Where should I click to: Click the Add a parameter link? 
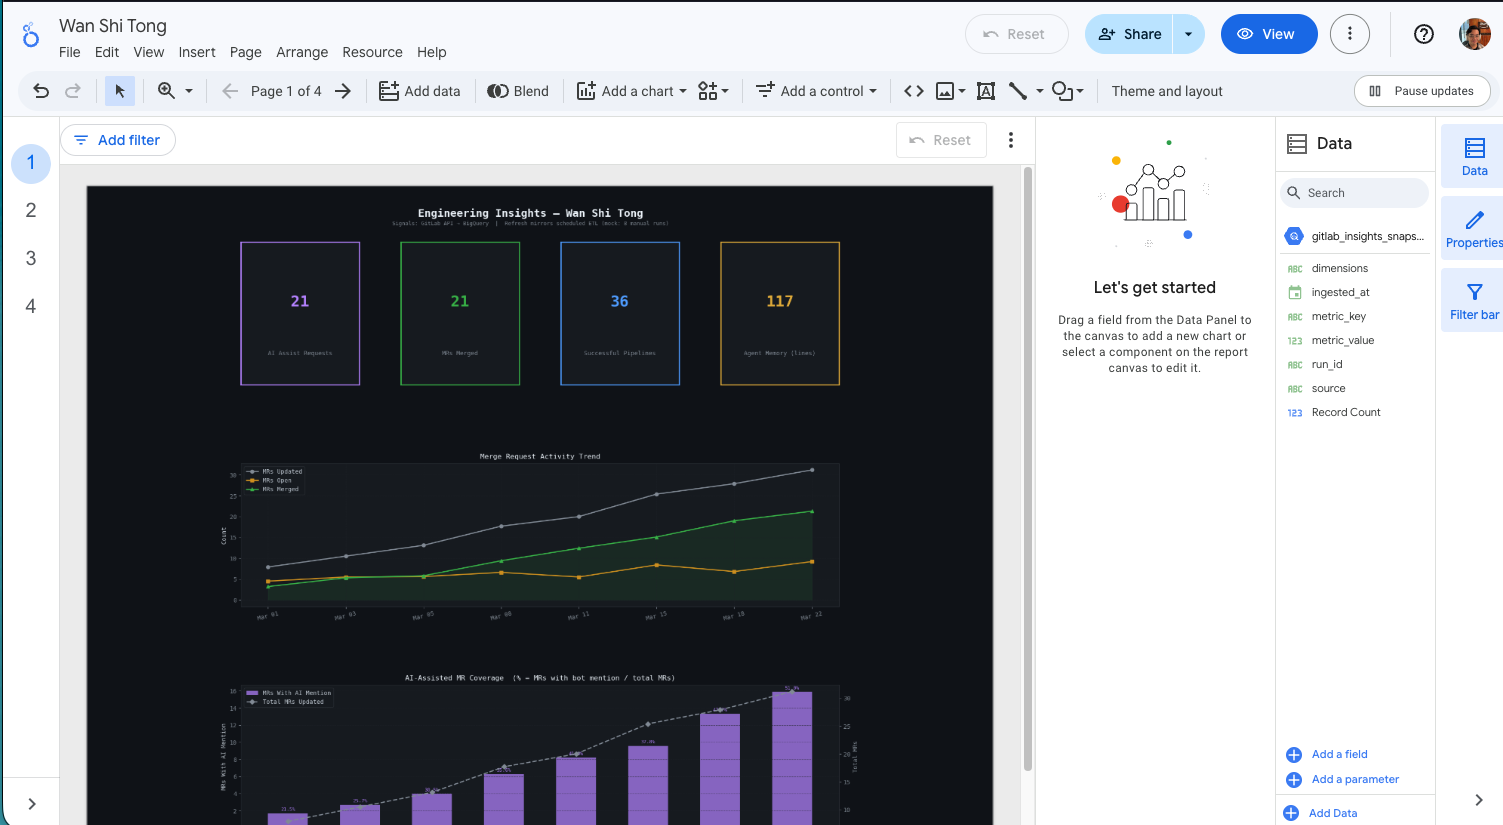pos(1355,779)
